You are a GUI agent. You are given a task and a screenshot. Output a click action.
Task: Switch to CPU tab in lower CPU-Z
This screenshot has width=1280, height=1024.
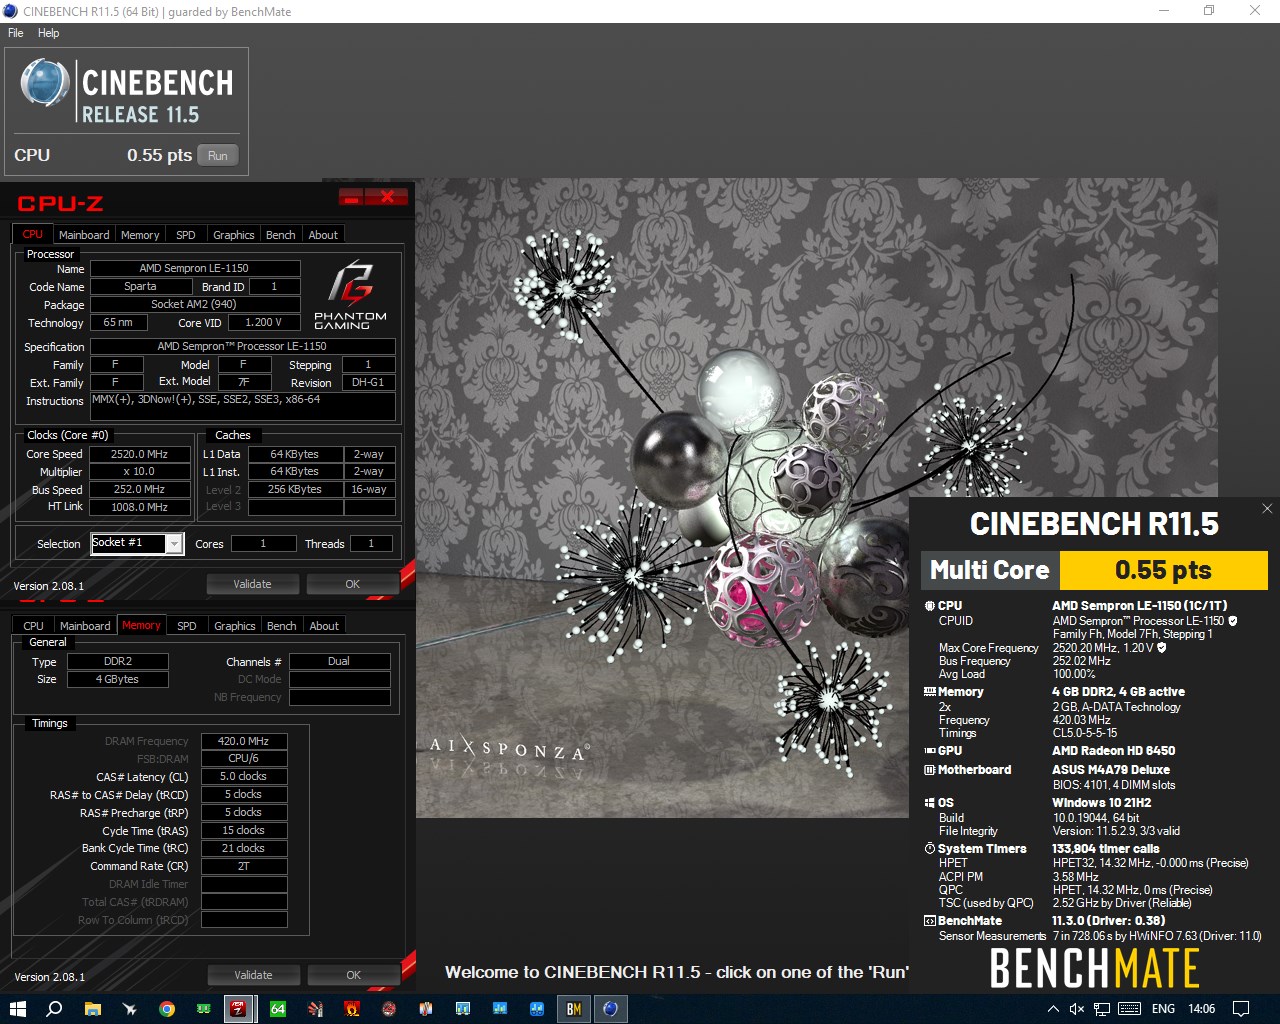point(33,626)
